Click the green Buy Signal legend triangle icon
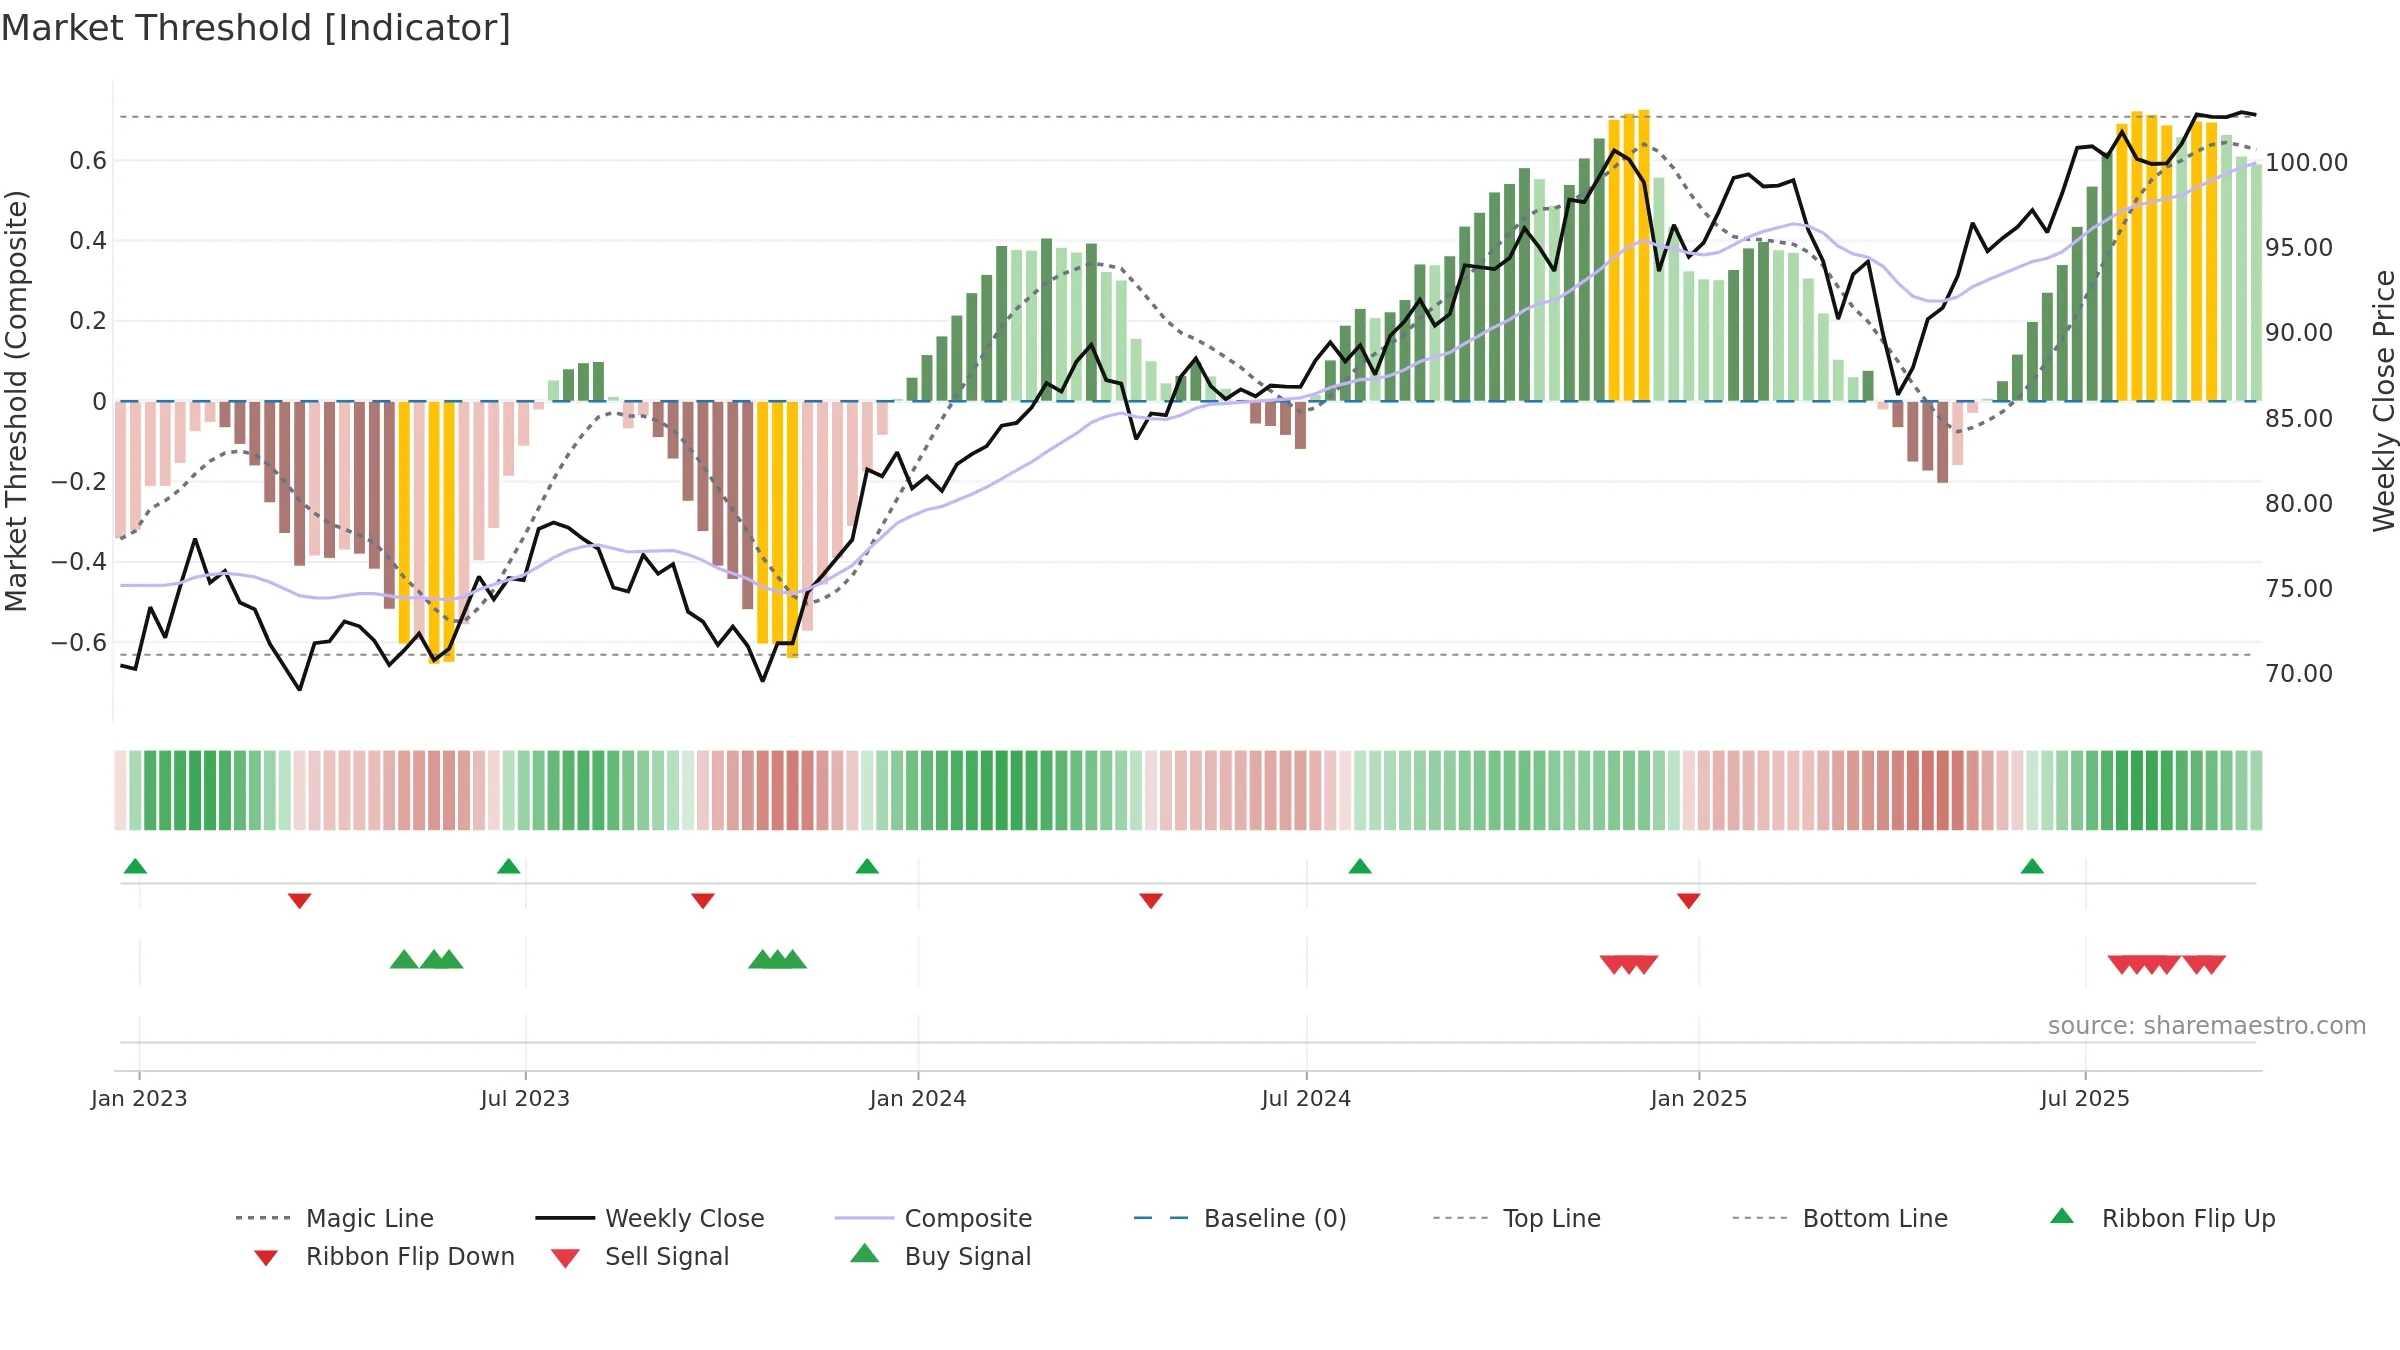 [865, 1253]
